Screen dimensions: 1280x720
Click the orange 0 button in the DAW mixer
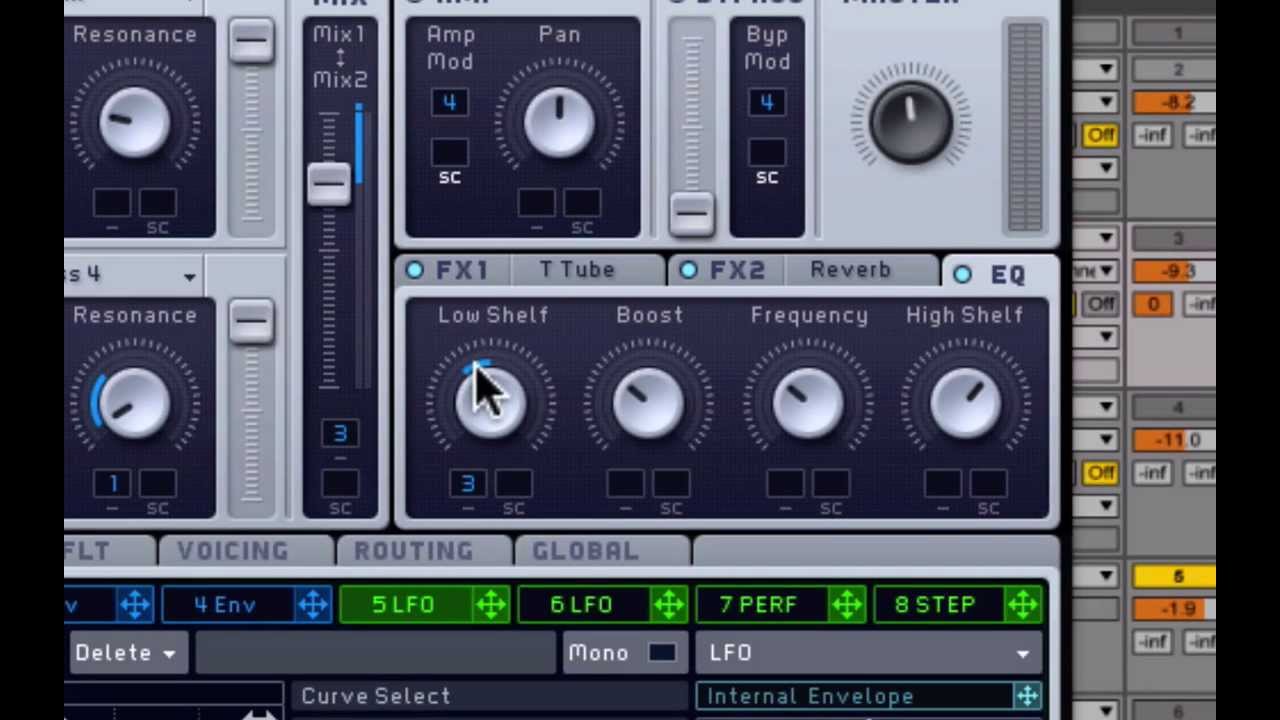pos(1152,303)
